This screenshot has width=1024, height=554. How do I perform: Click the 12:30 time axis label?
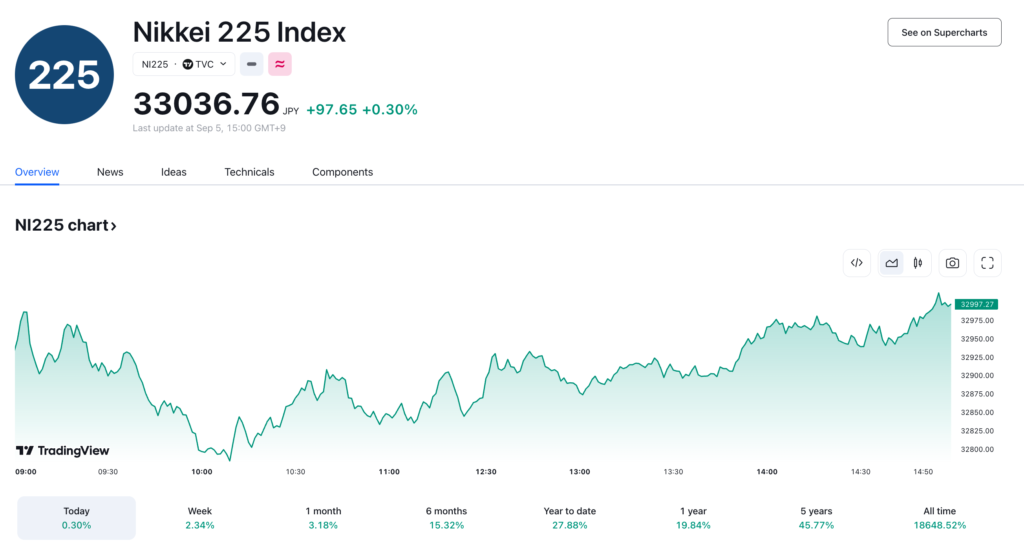486,472
